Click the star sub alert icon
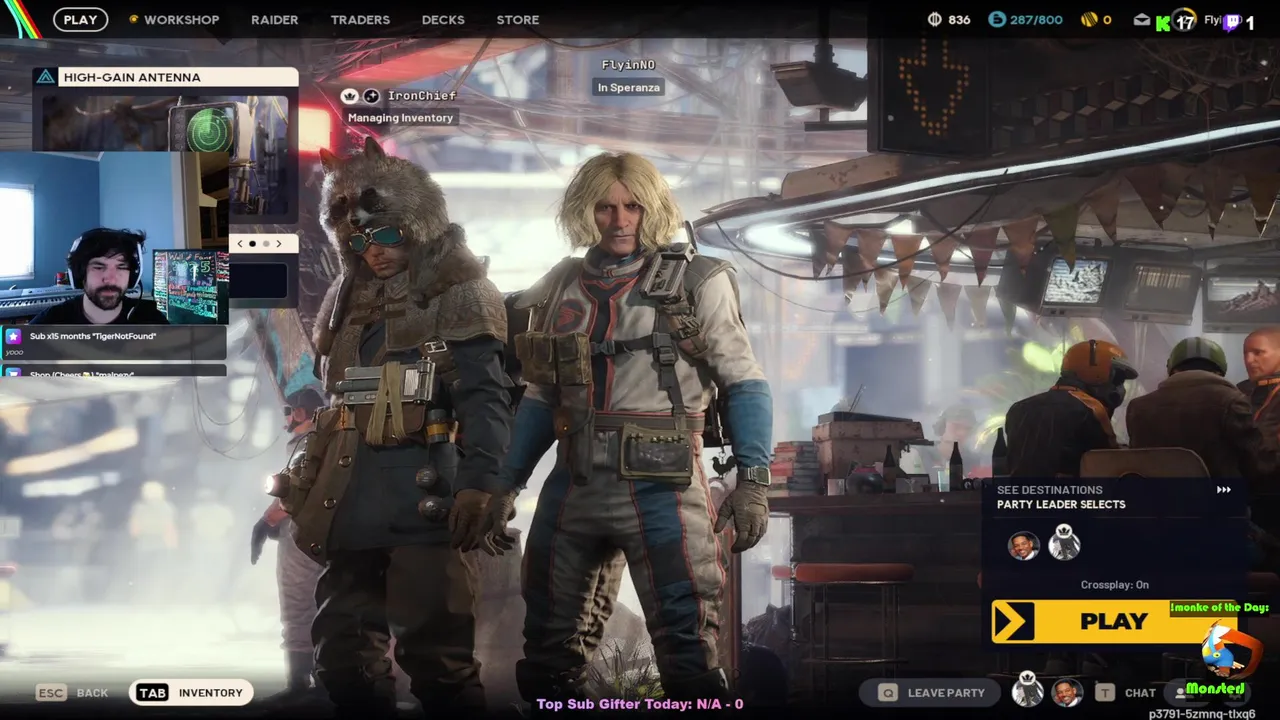Screen dimensions: 1280x720 (13, 337)
